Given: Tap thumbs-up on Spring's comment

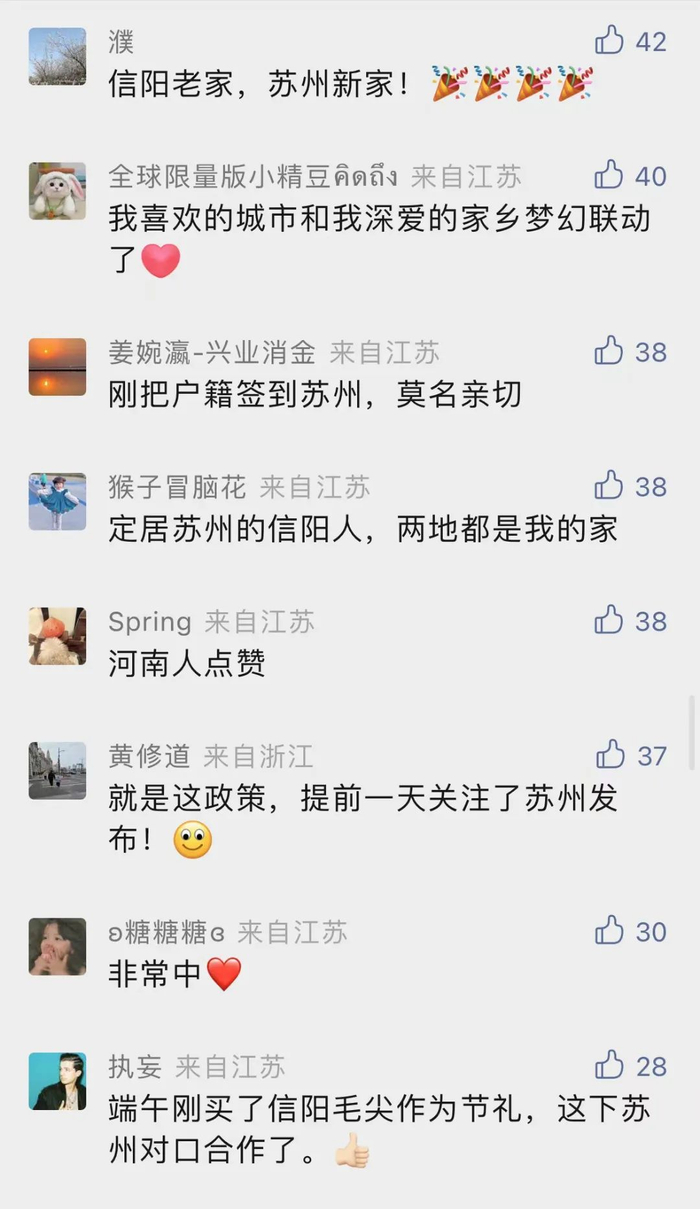Looking at the screenshot, I should [x=609, y=621].
